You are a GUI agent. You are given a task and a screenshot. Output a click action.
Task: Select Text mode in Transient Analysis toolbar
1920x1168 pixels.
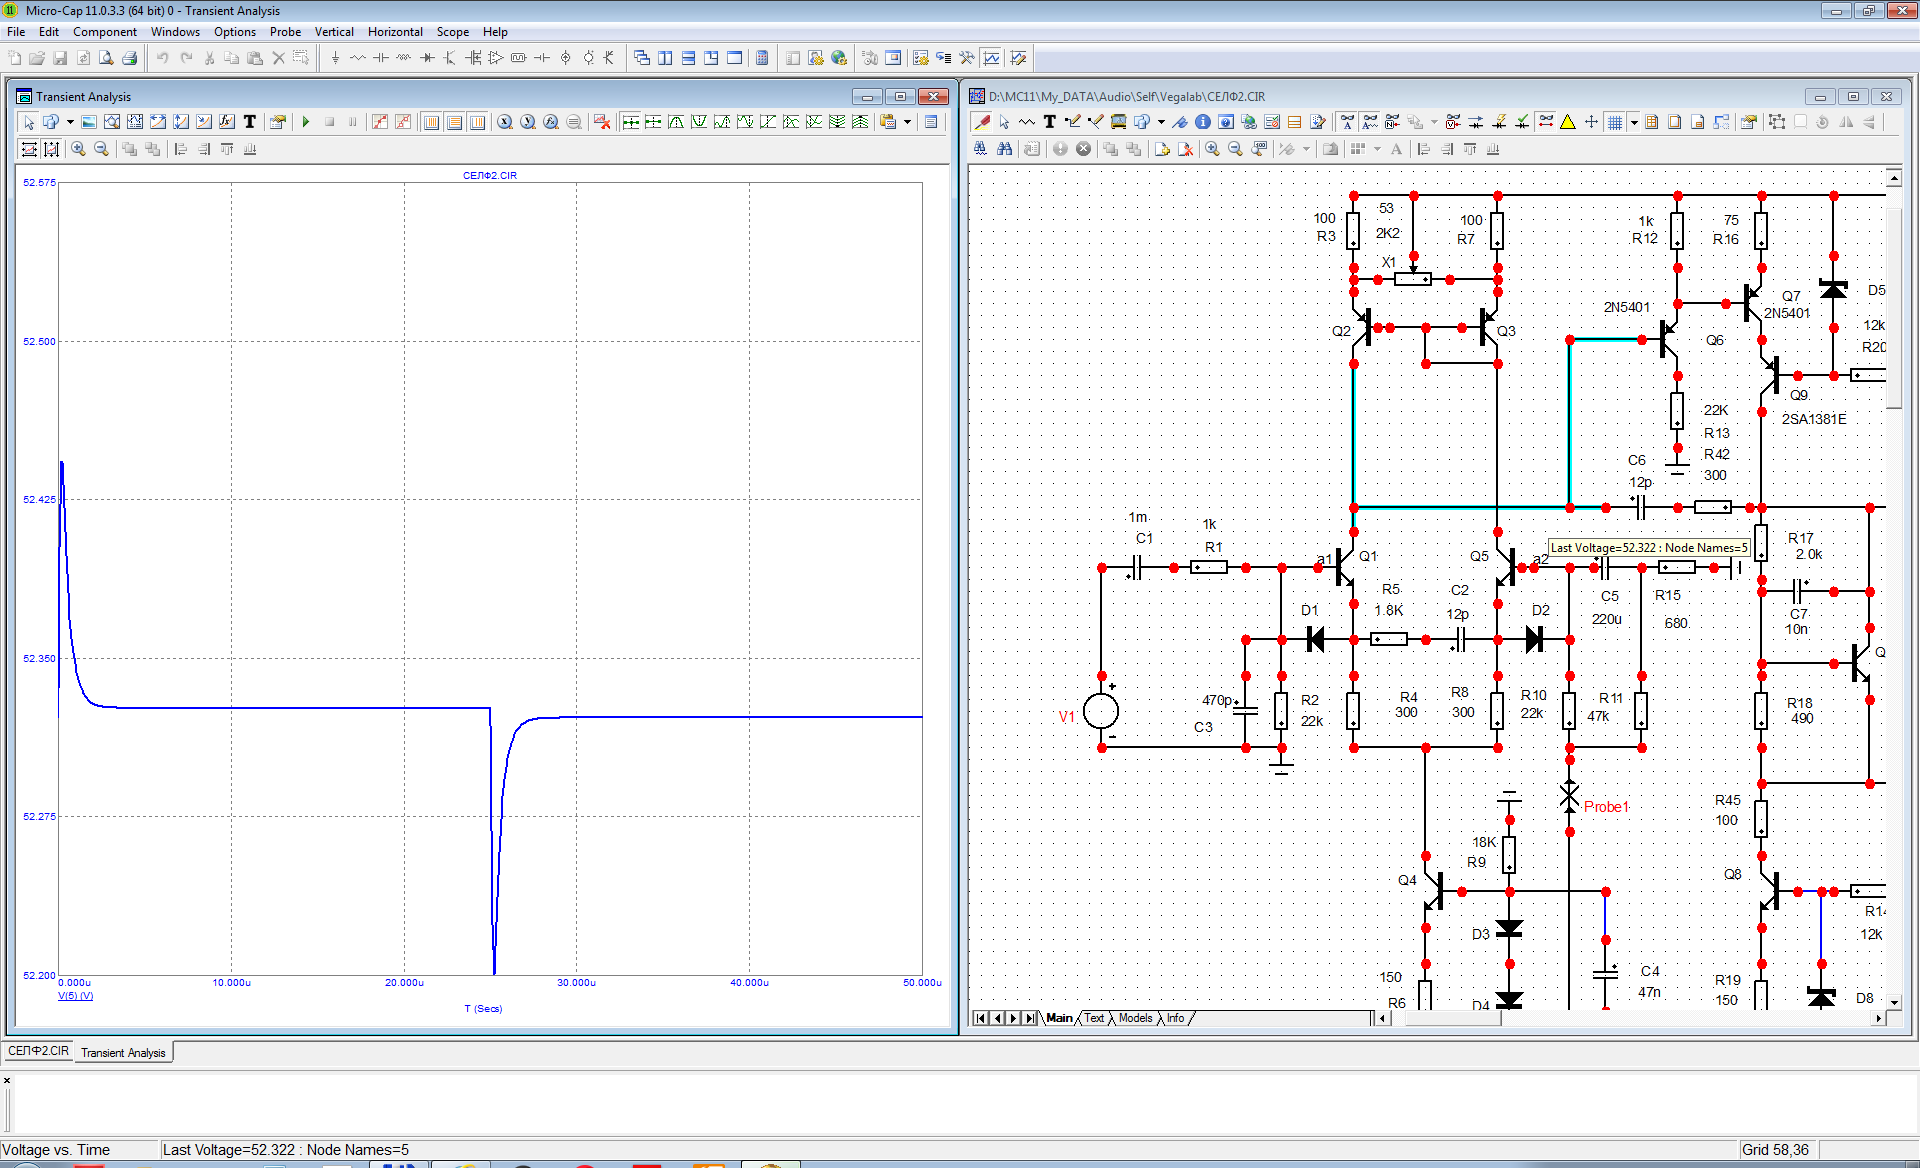250,122
